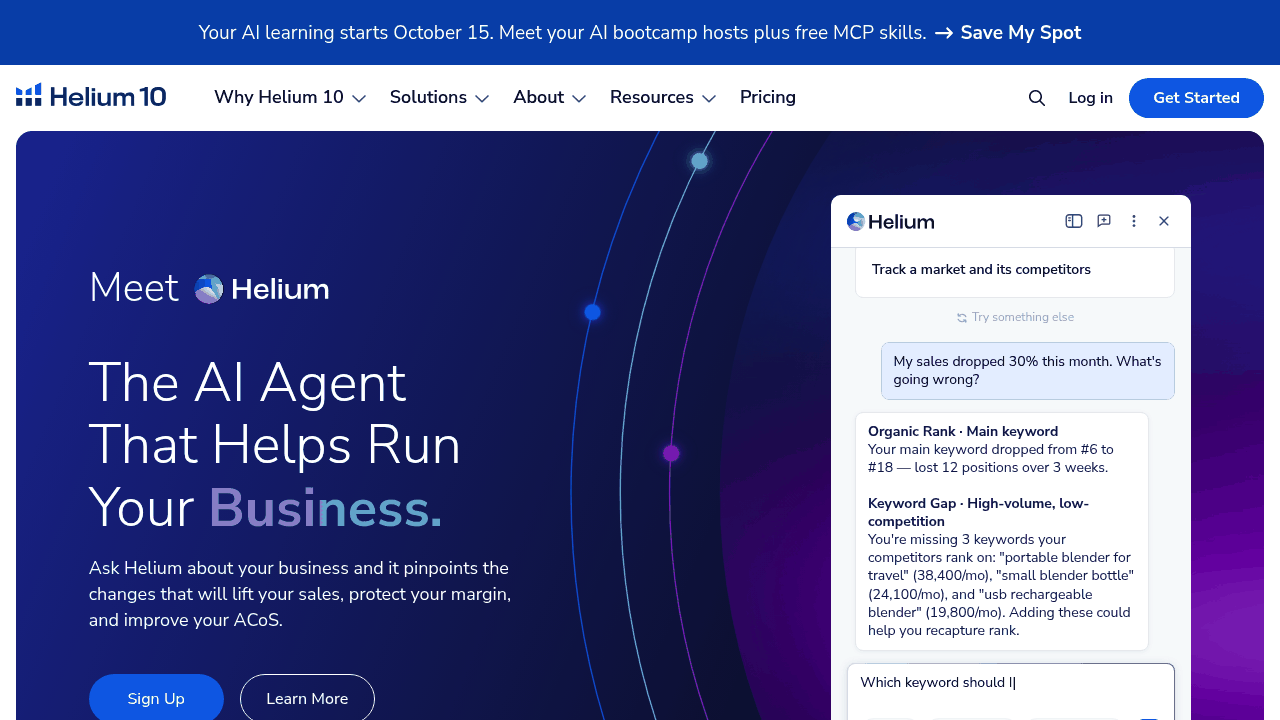This screenshot has width=1280, height=720.
Task: Expand the Solutions dropdown
Action: pos(439,97)
